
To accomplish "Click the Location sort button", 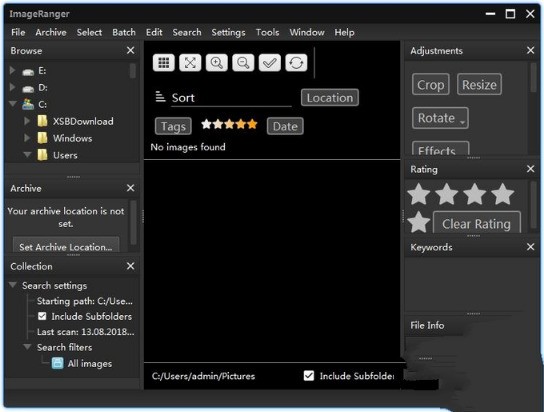I will [330, 97].
